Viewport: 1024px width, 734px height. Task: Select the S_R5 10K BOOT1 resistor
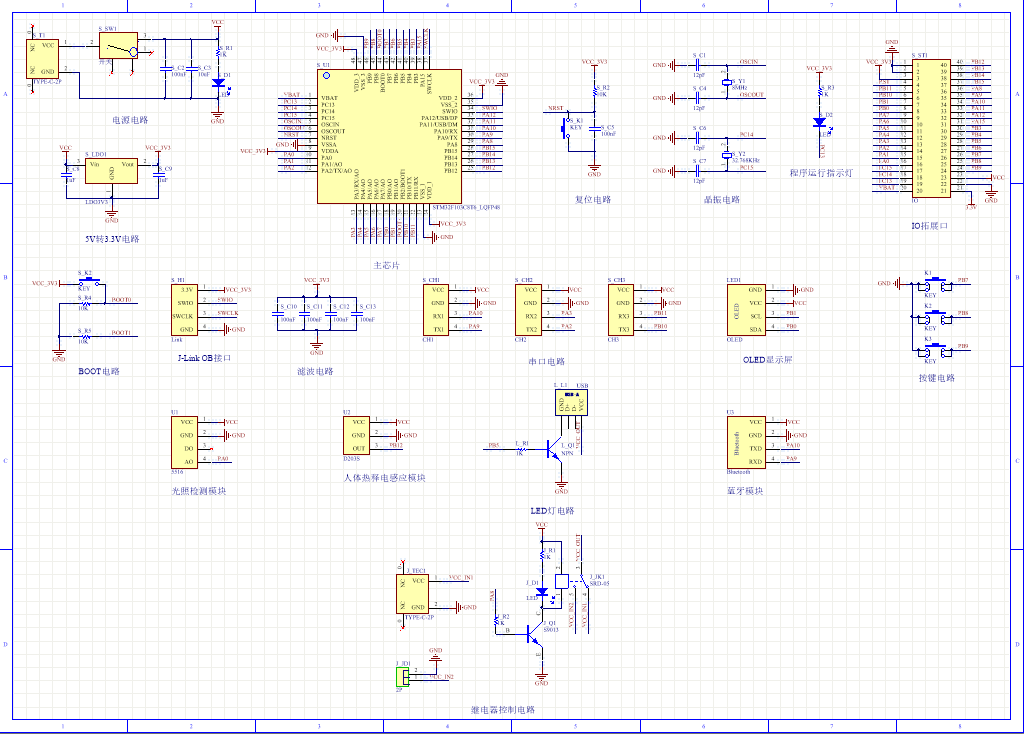pos(84,336)
